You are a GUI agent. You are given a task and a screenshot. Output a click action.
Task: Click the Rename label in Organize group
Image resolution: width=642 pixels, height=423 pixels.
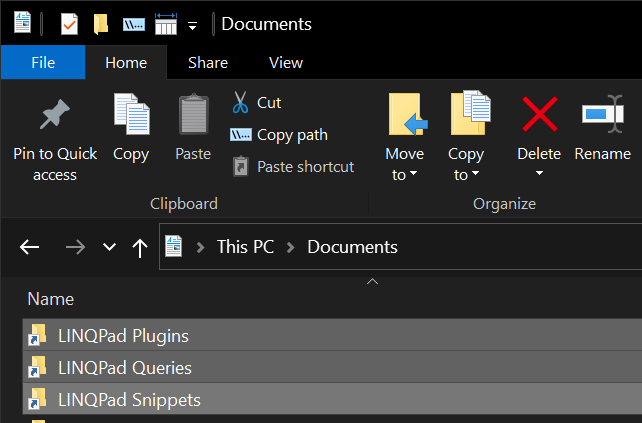point(602,154)
